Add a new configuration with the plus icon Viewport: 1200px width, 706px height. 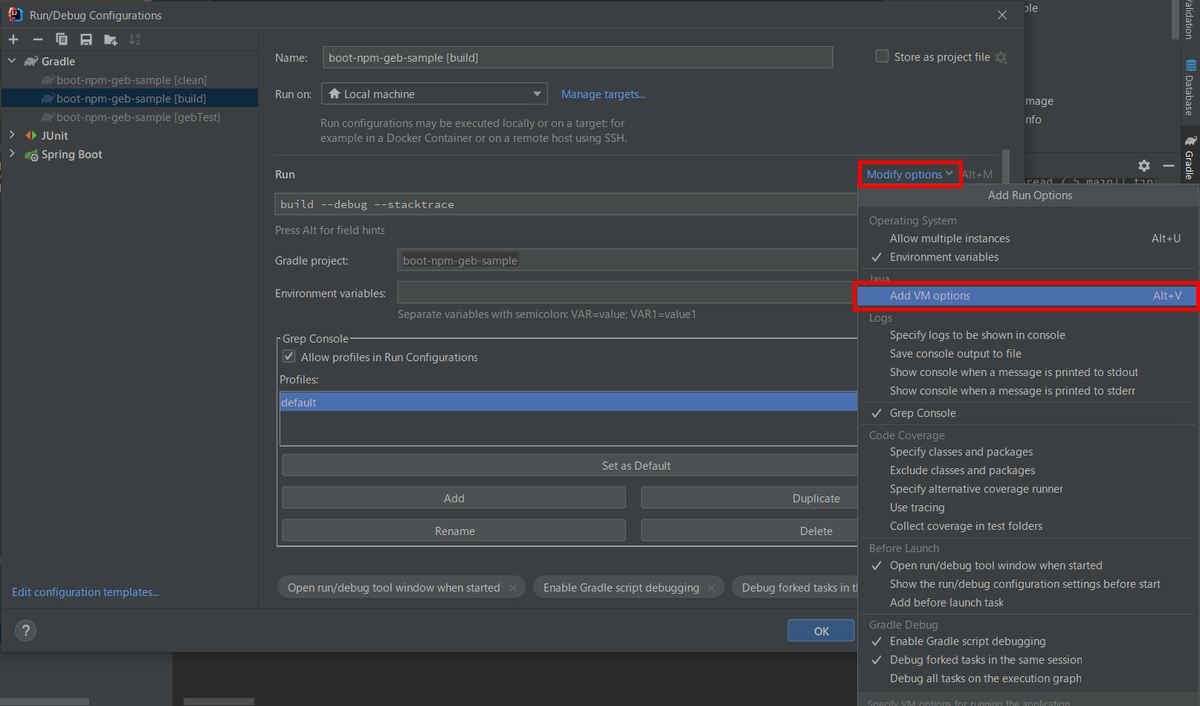13,40
